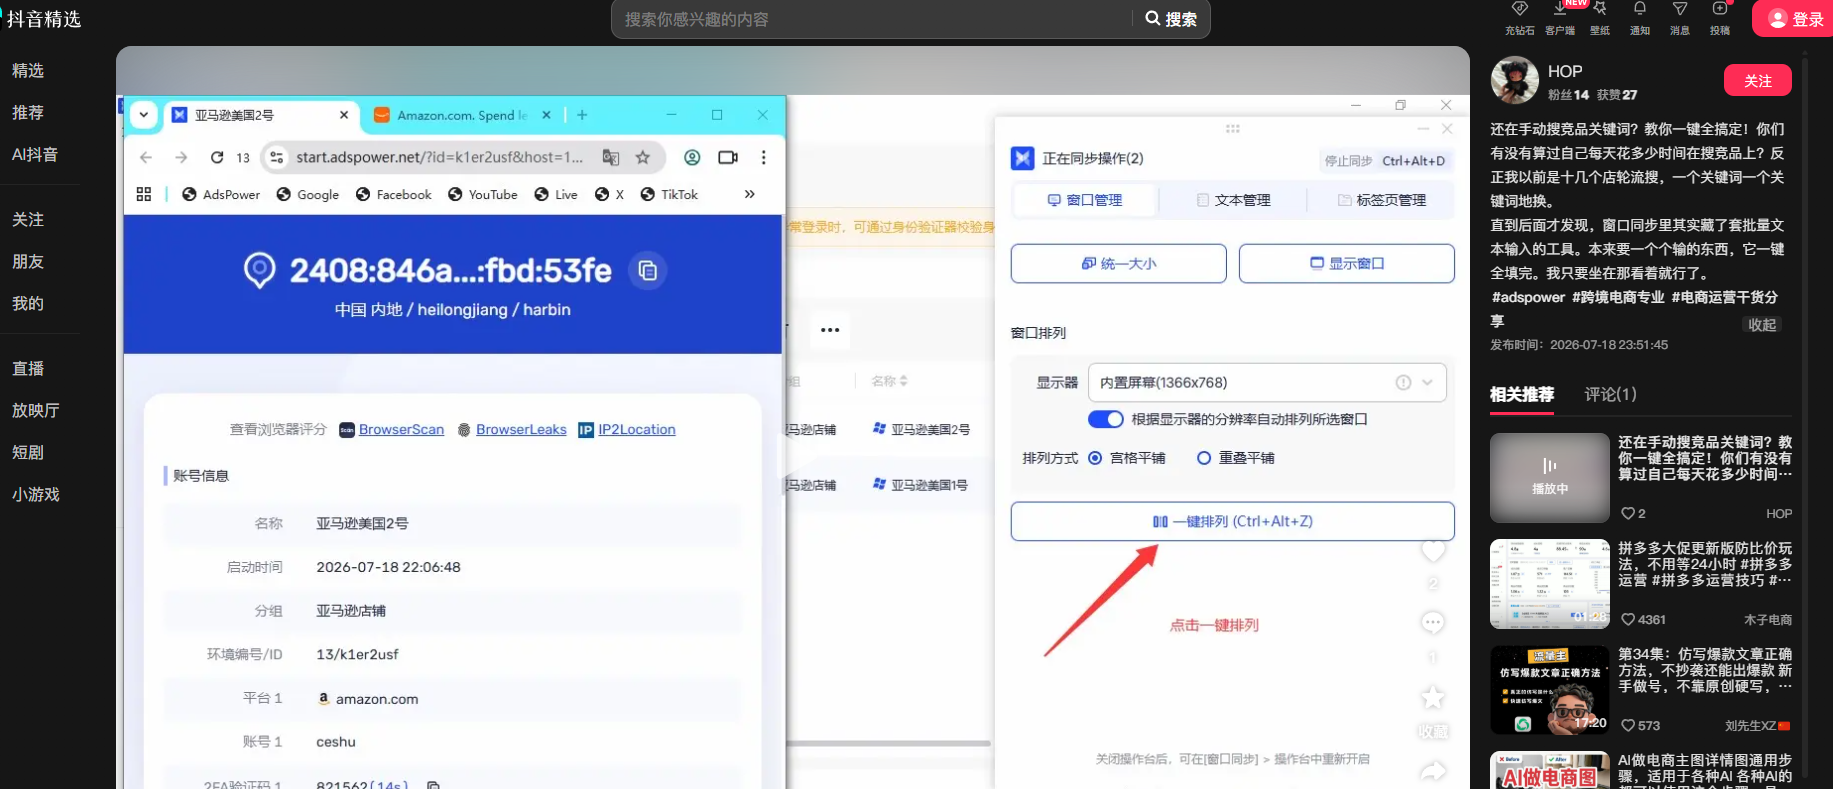Open the browser three-dot menu
The width and height of the screenshot is (1833, 789).
(764, 157)
